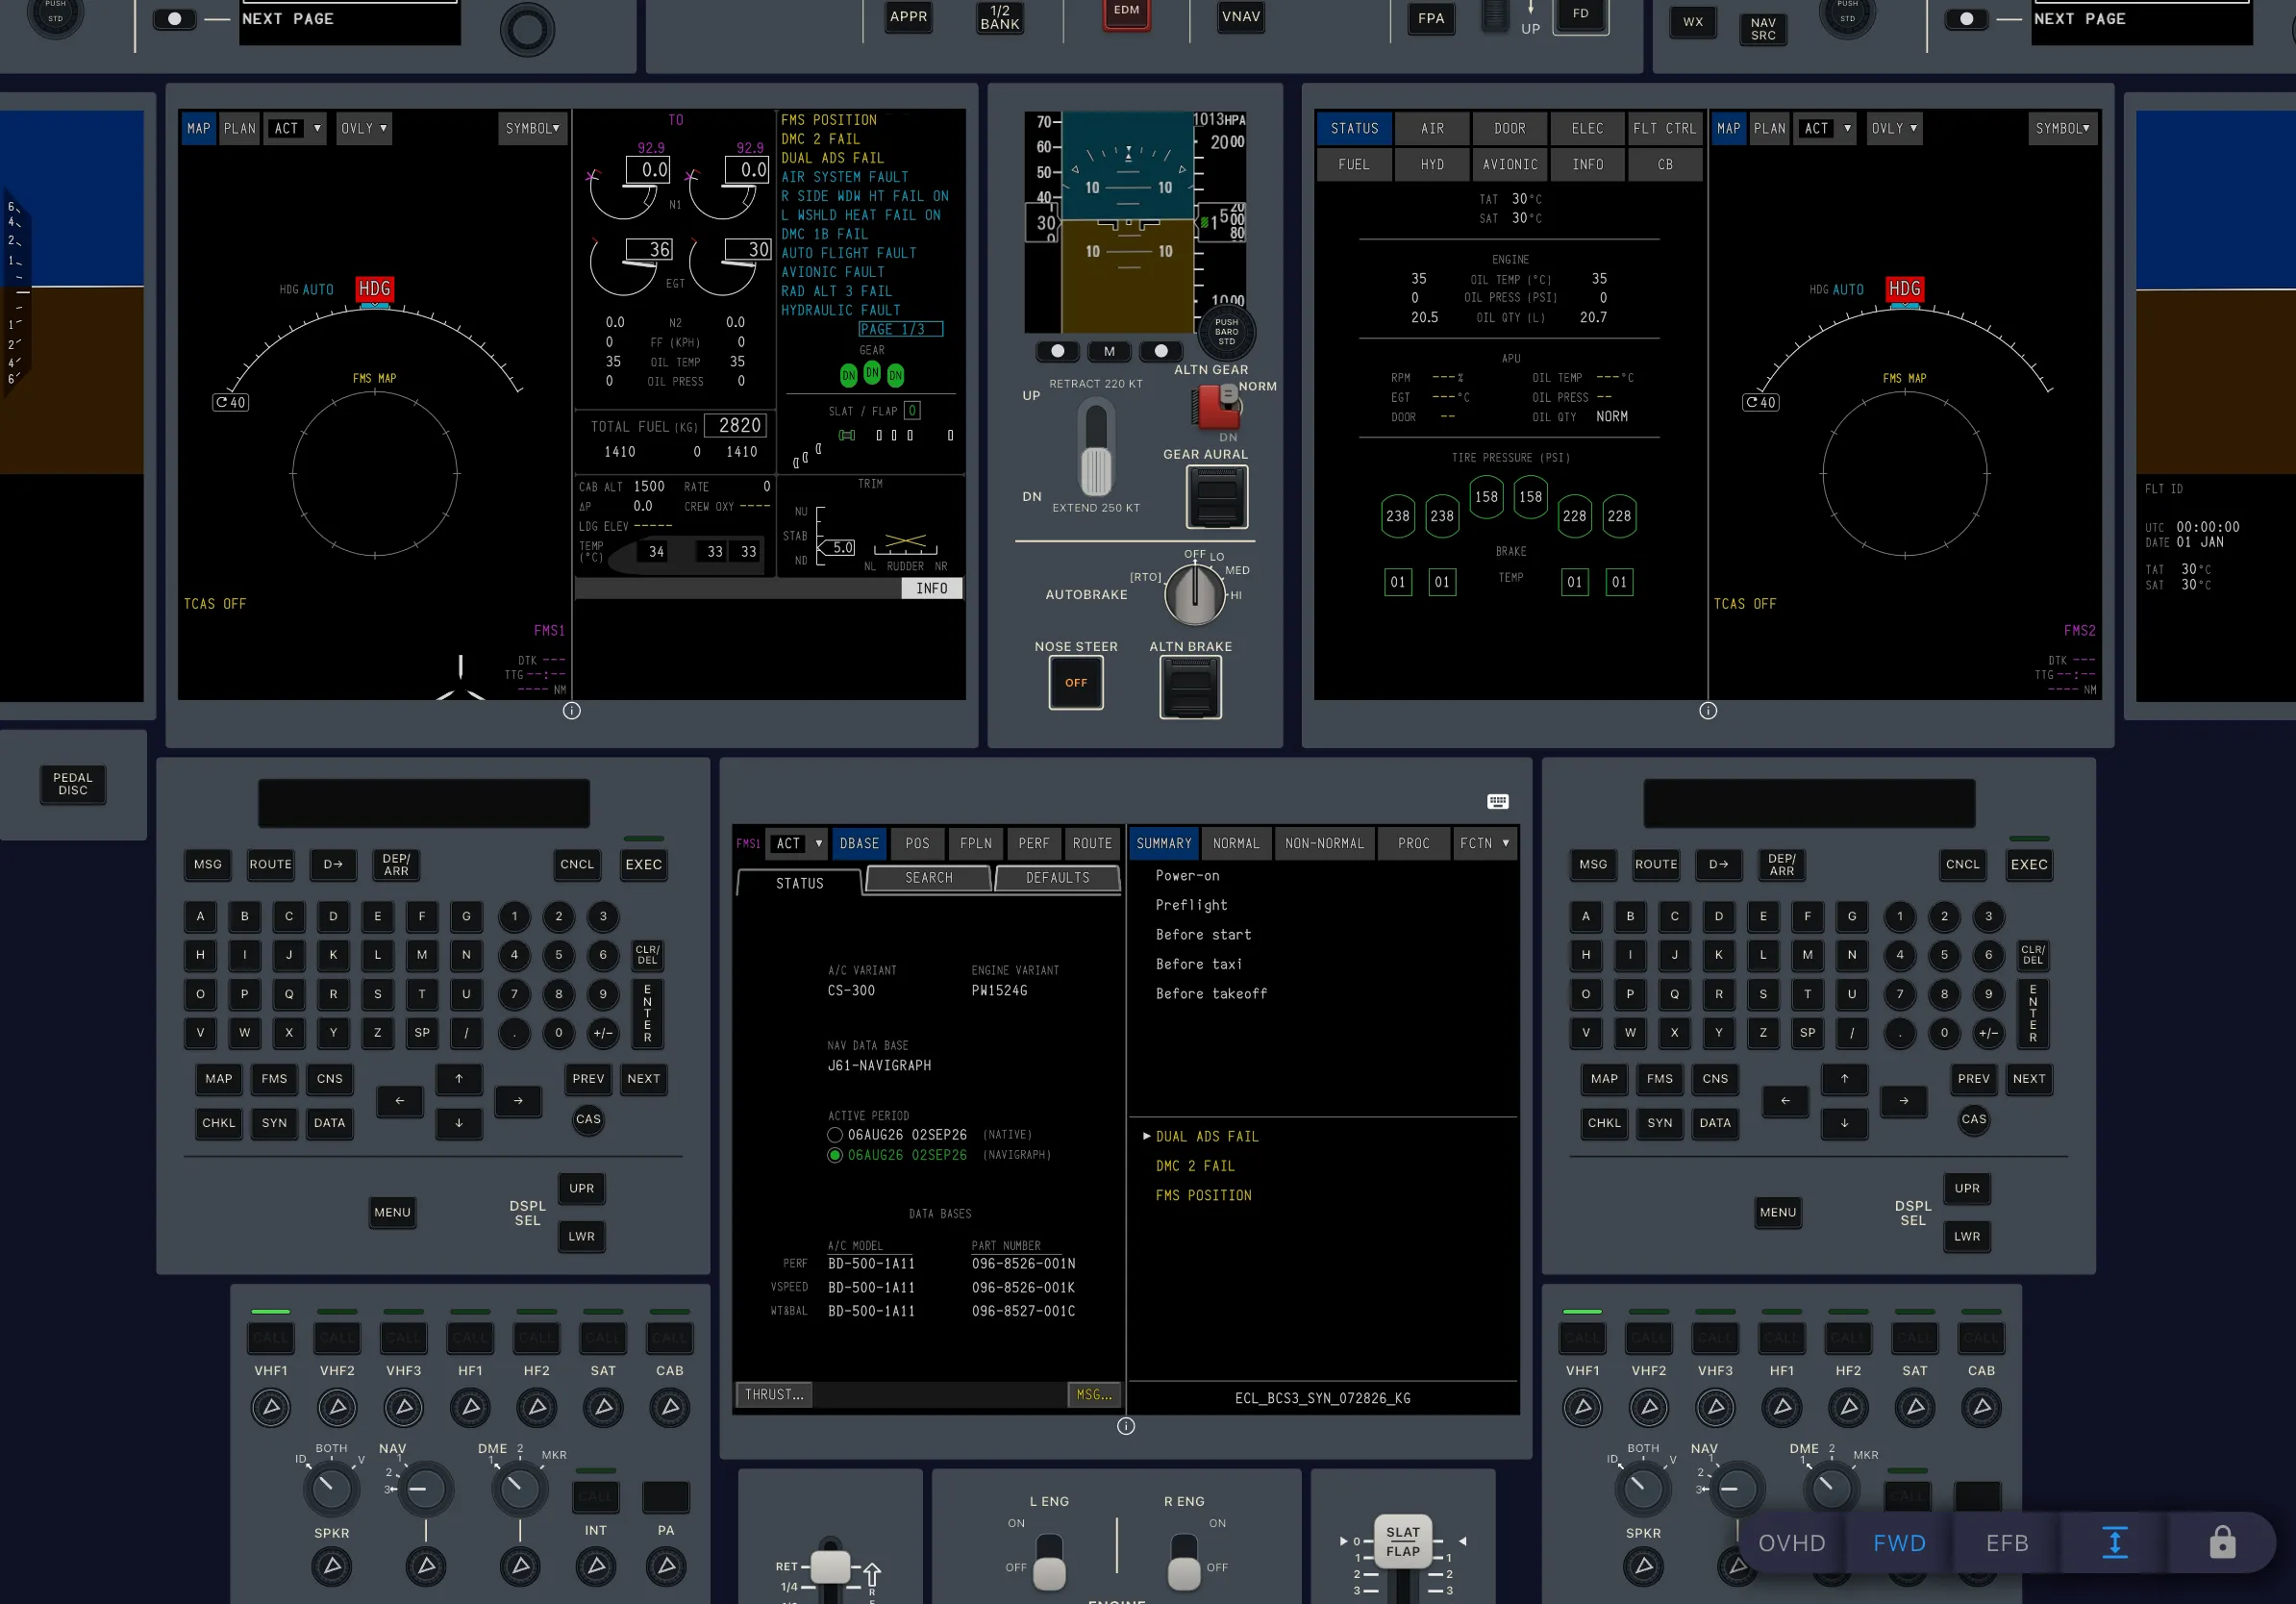Click the info icon below the left display
This screenshot has width=2296, height=1604.
click(x=572, y=711)
